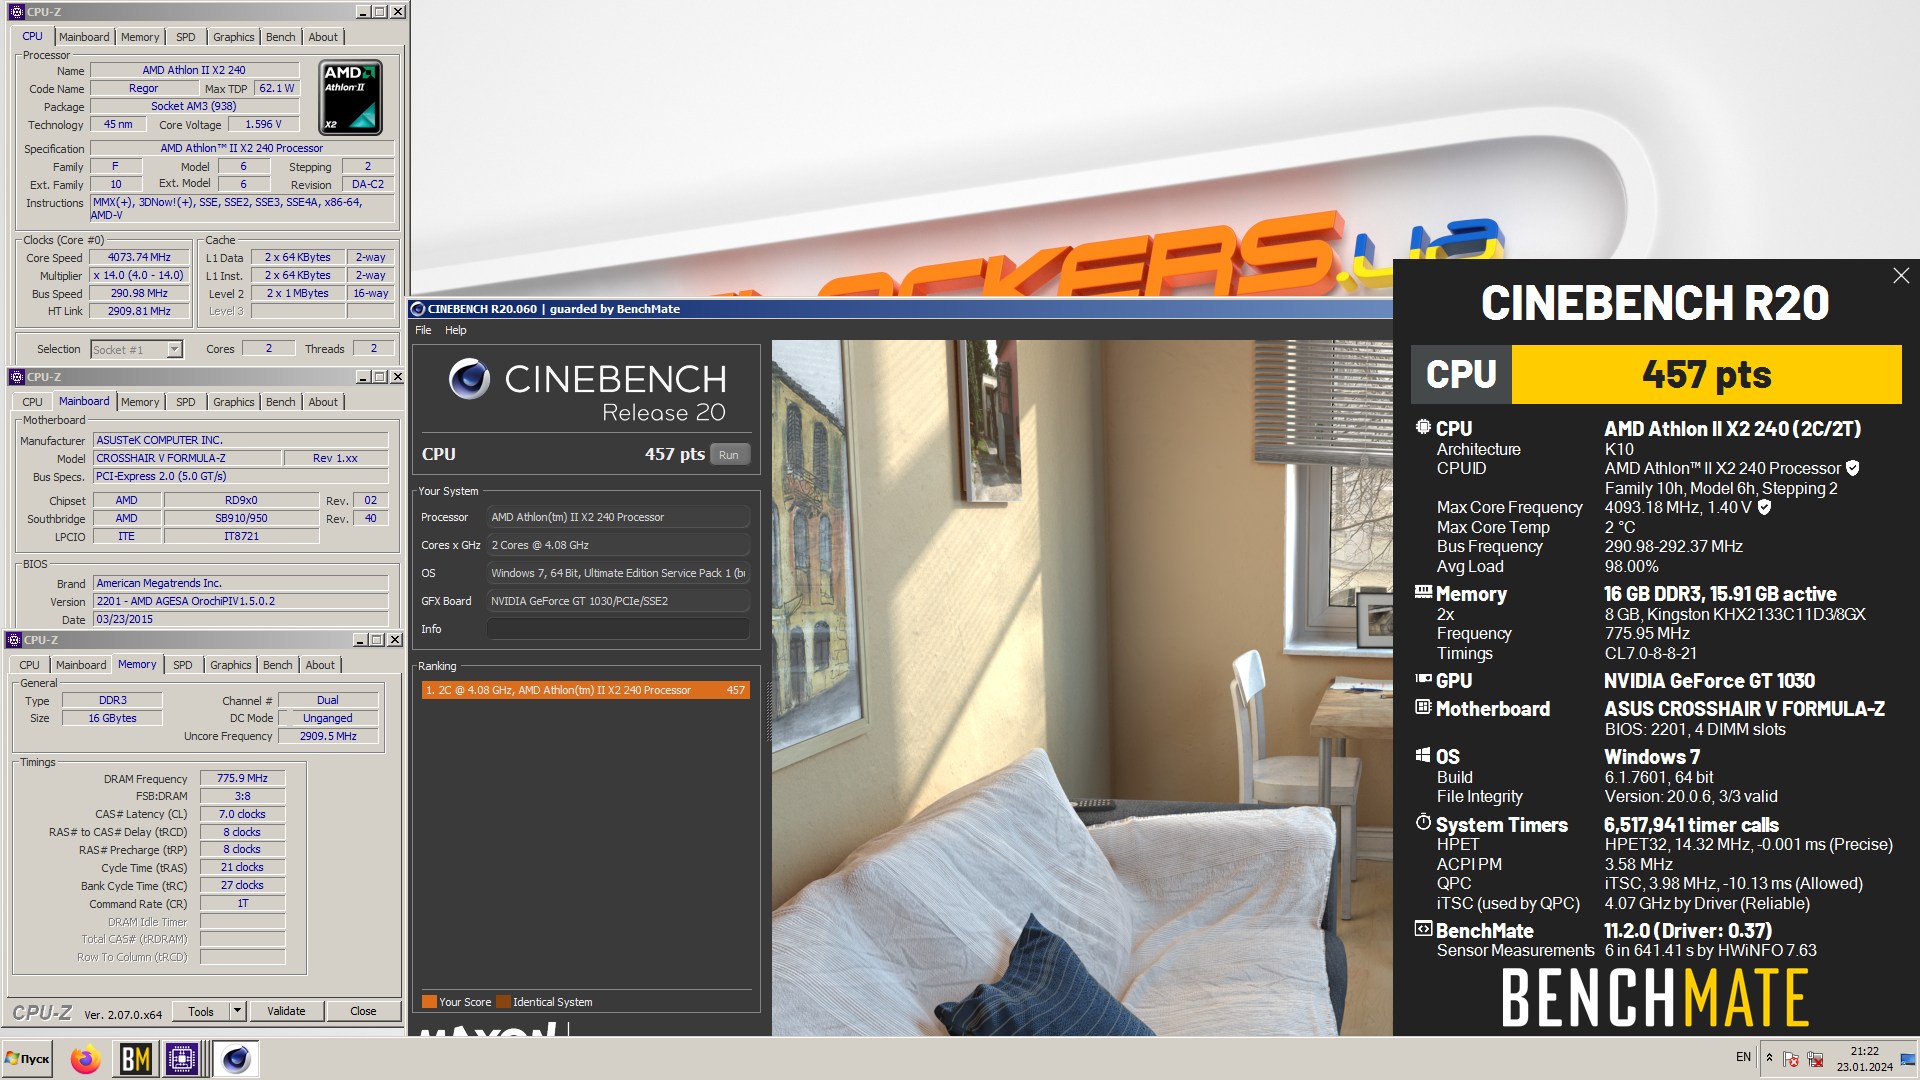
Task: Click the BIOS version 2201 field
Action: point(240,601)
